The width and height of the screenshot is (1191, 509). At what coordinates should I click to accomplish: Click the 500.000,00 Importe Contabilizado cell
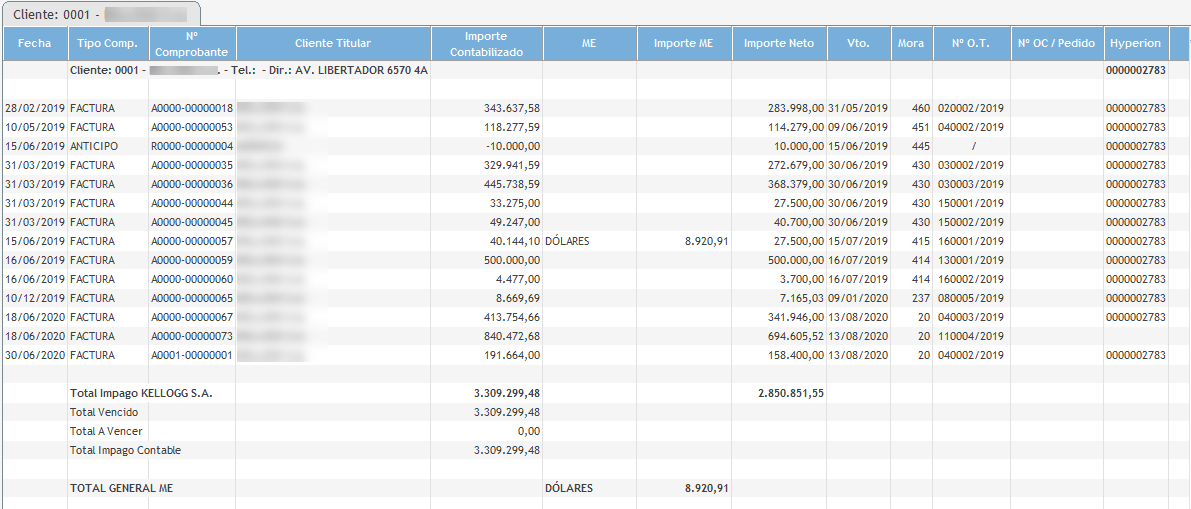(510, 260)
